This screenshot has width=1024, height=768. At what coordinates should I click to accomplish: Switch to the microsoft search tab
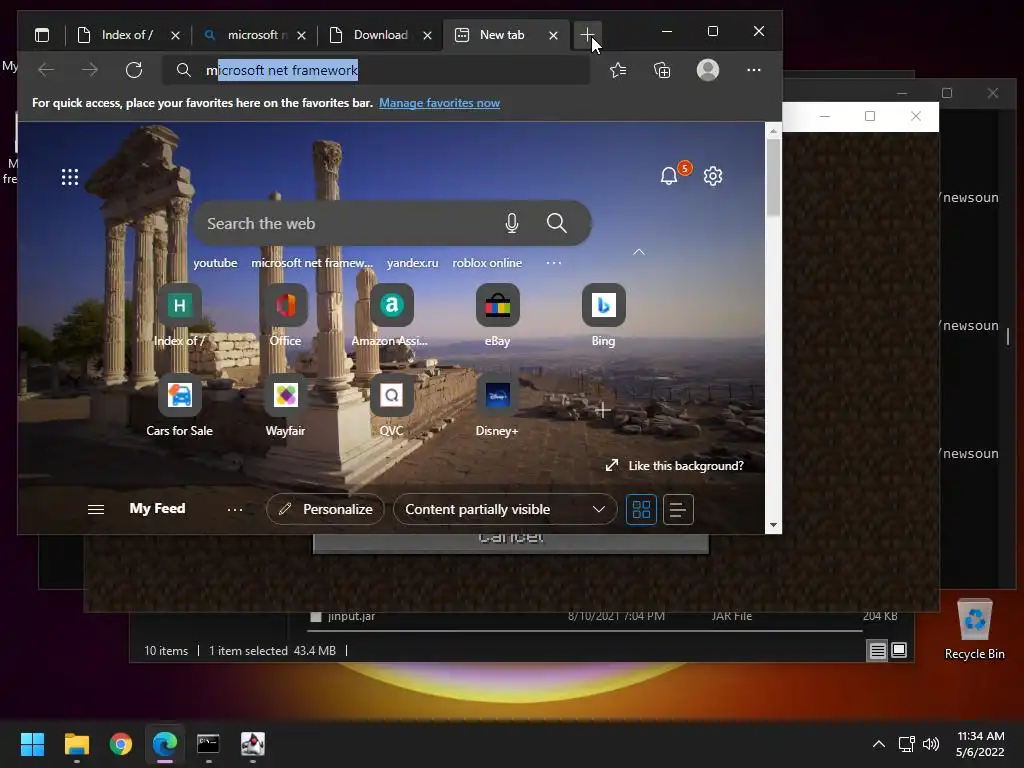point(255,35)
